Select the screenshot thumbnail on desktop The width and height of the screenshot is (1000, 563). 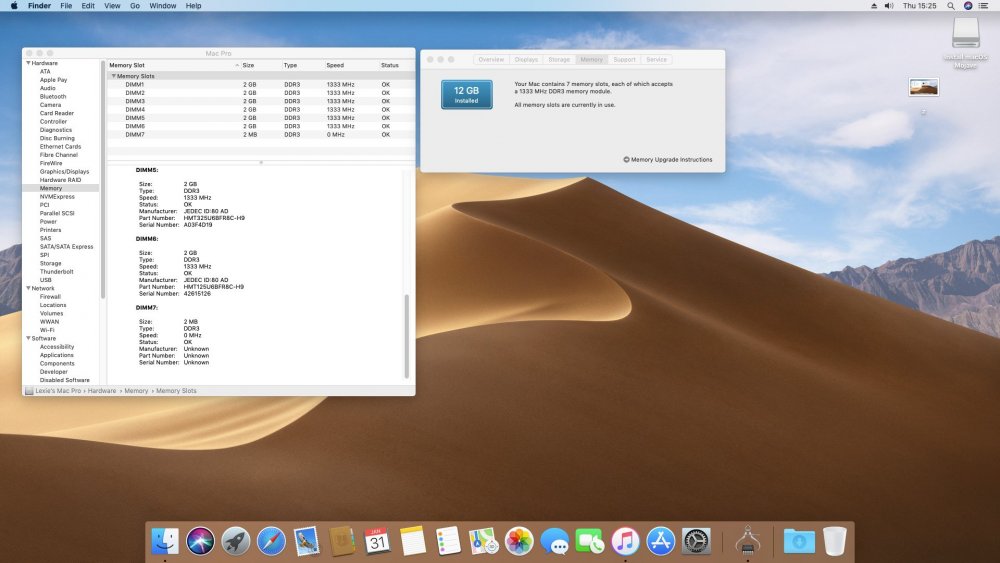click(x=923, y=87)
